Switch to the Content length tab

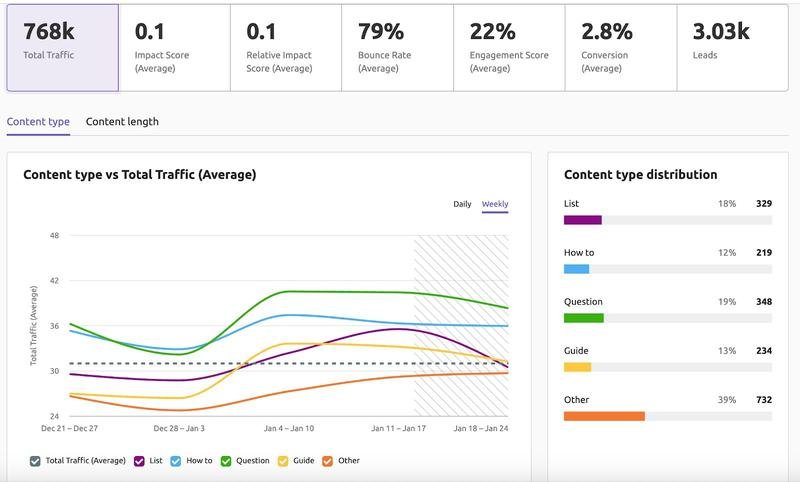(x=122, y=122)
